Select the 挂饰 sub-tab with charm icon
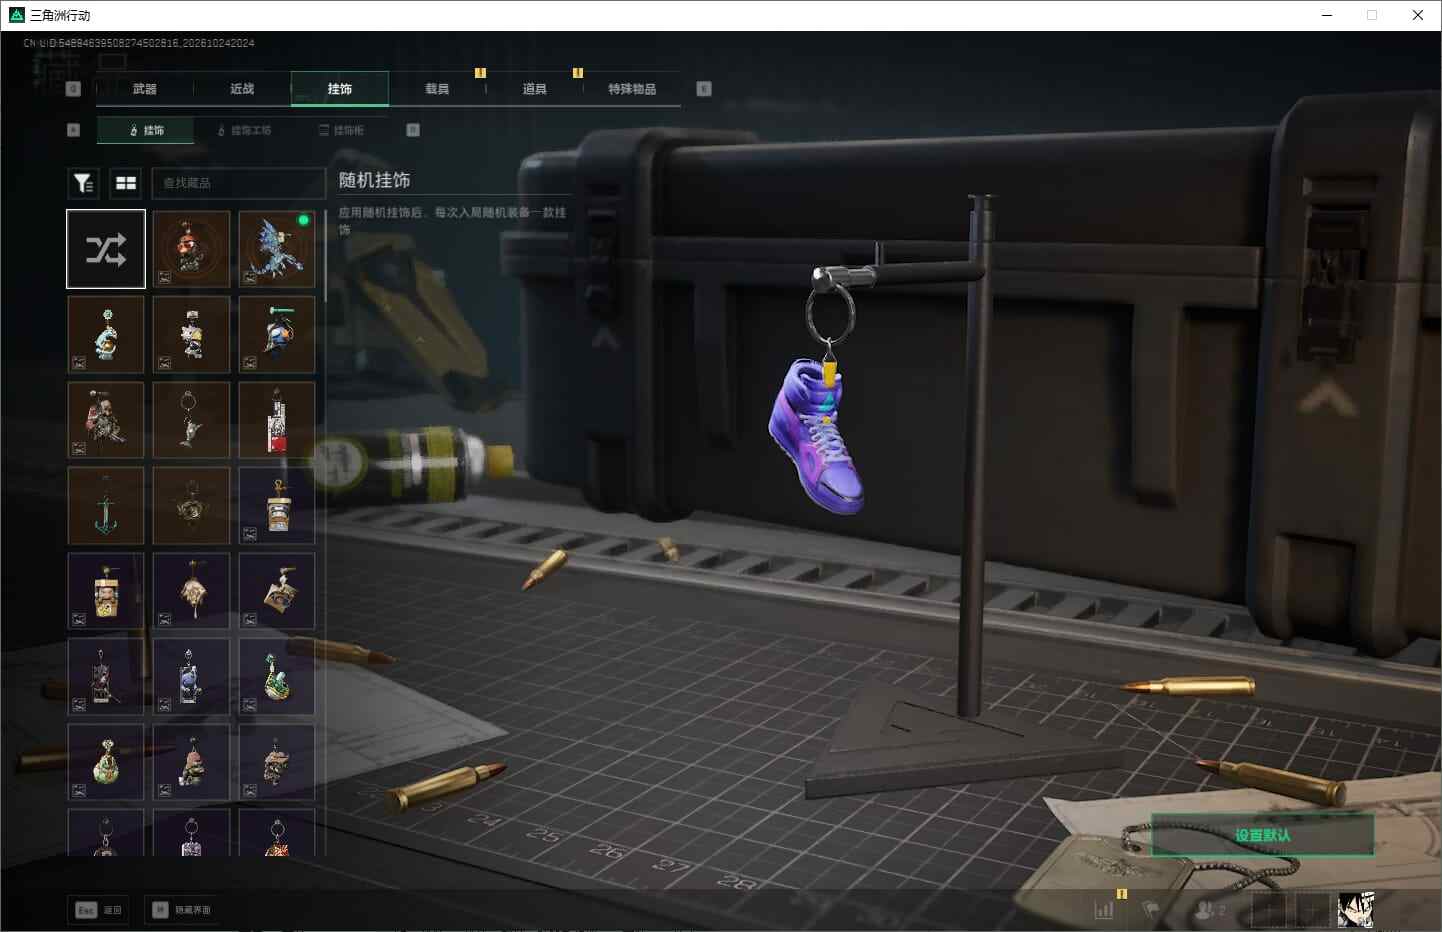 146,130
